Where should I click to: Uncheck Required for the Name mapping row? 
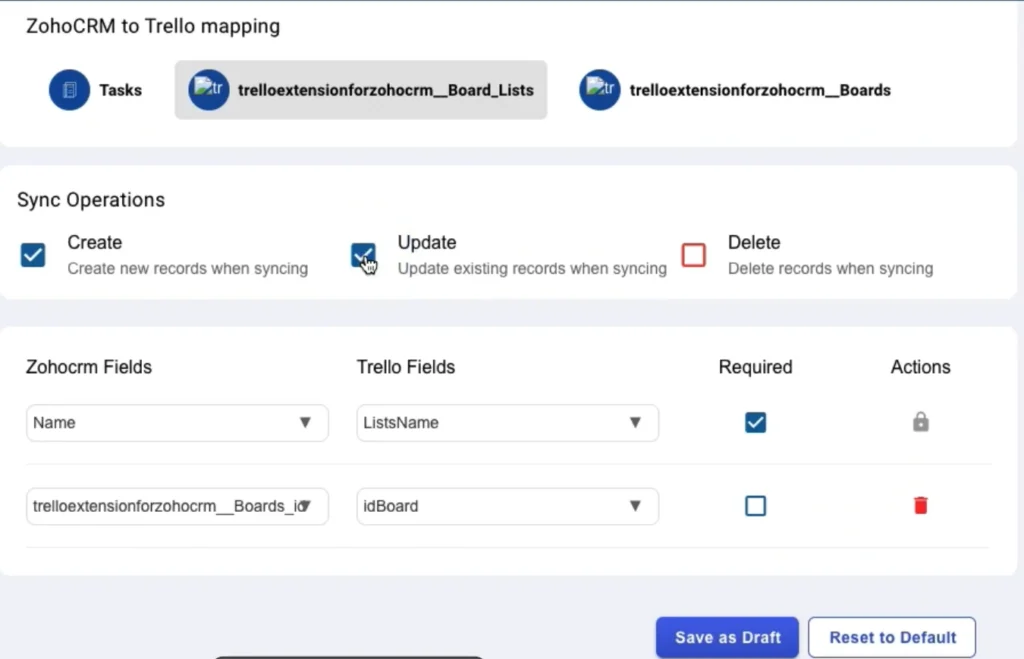(755, 422)
